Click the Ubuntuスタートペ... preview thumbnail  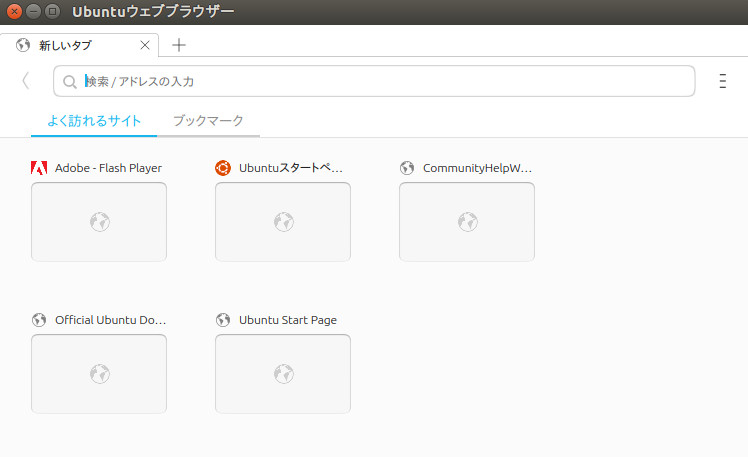tap(283, 222)
